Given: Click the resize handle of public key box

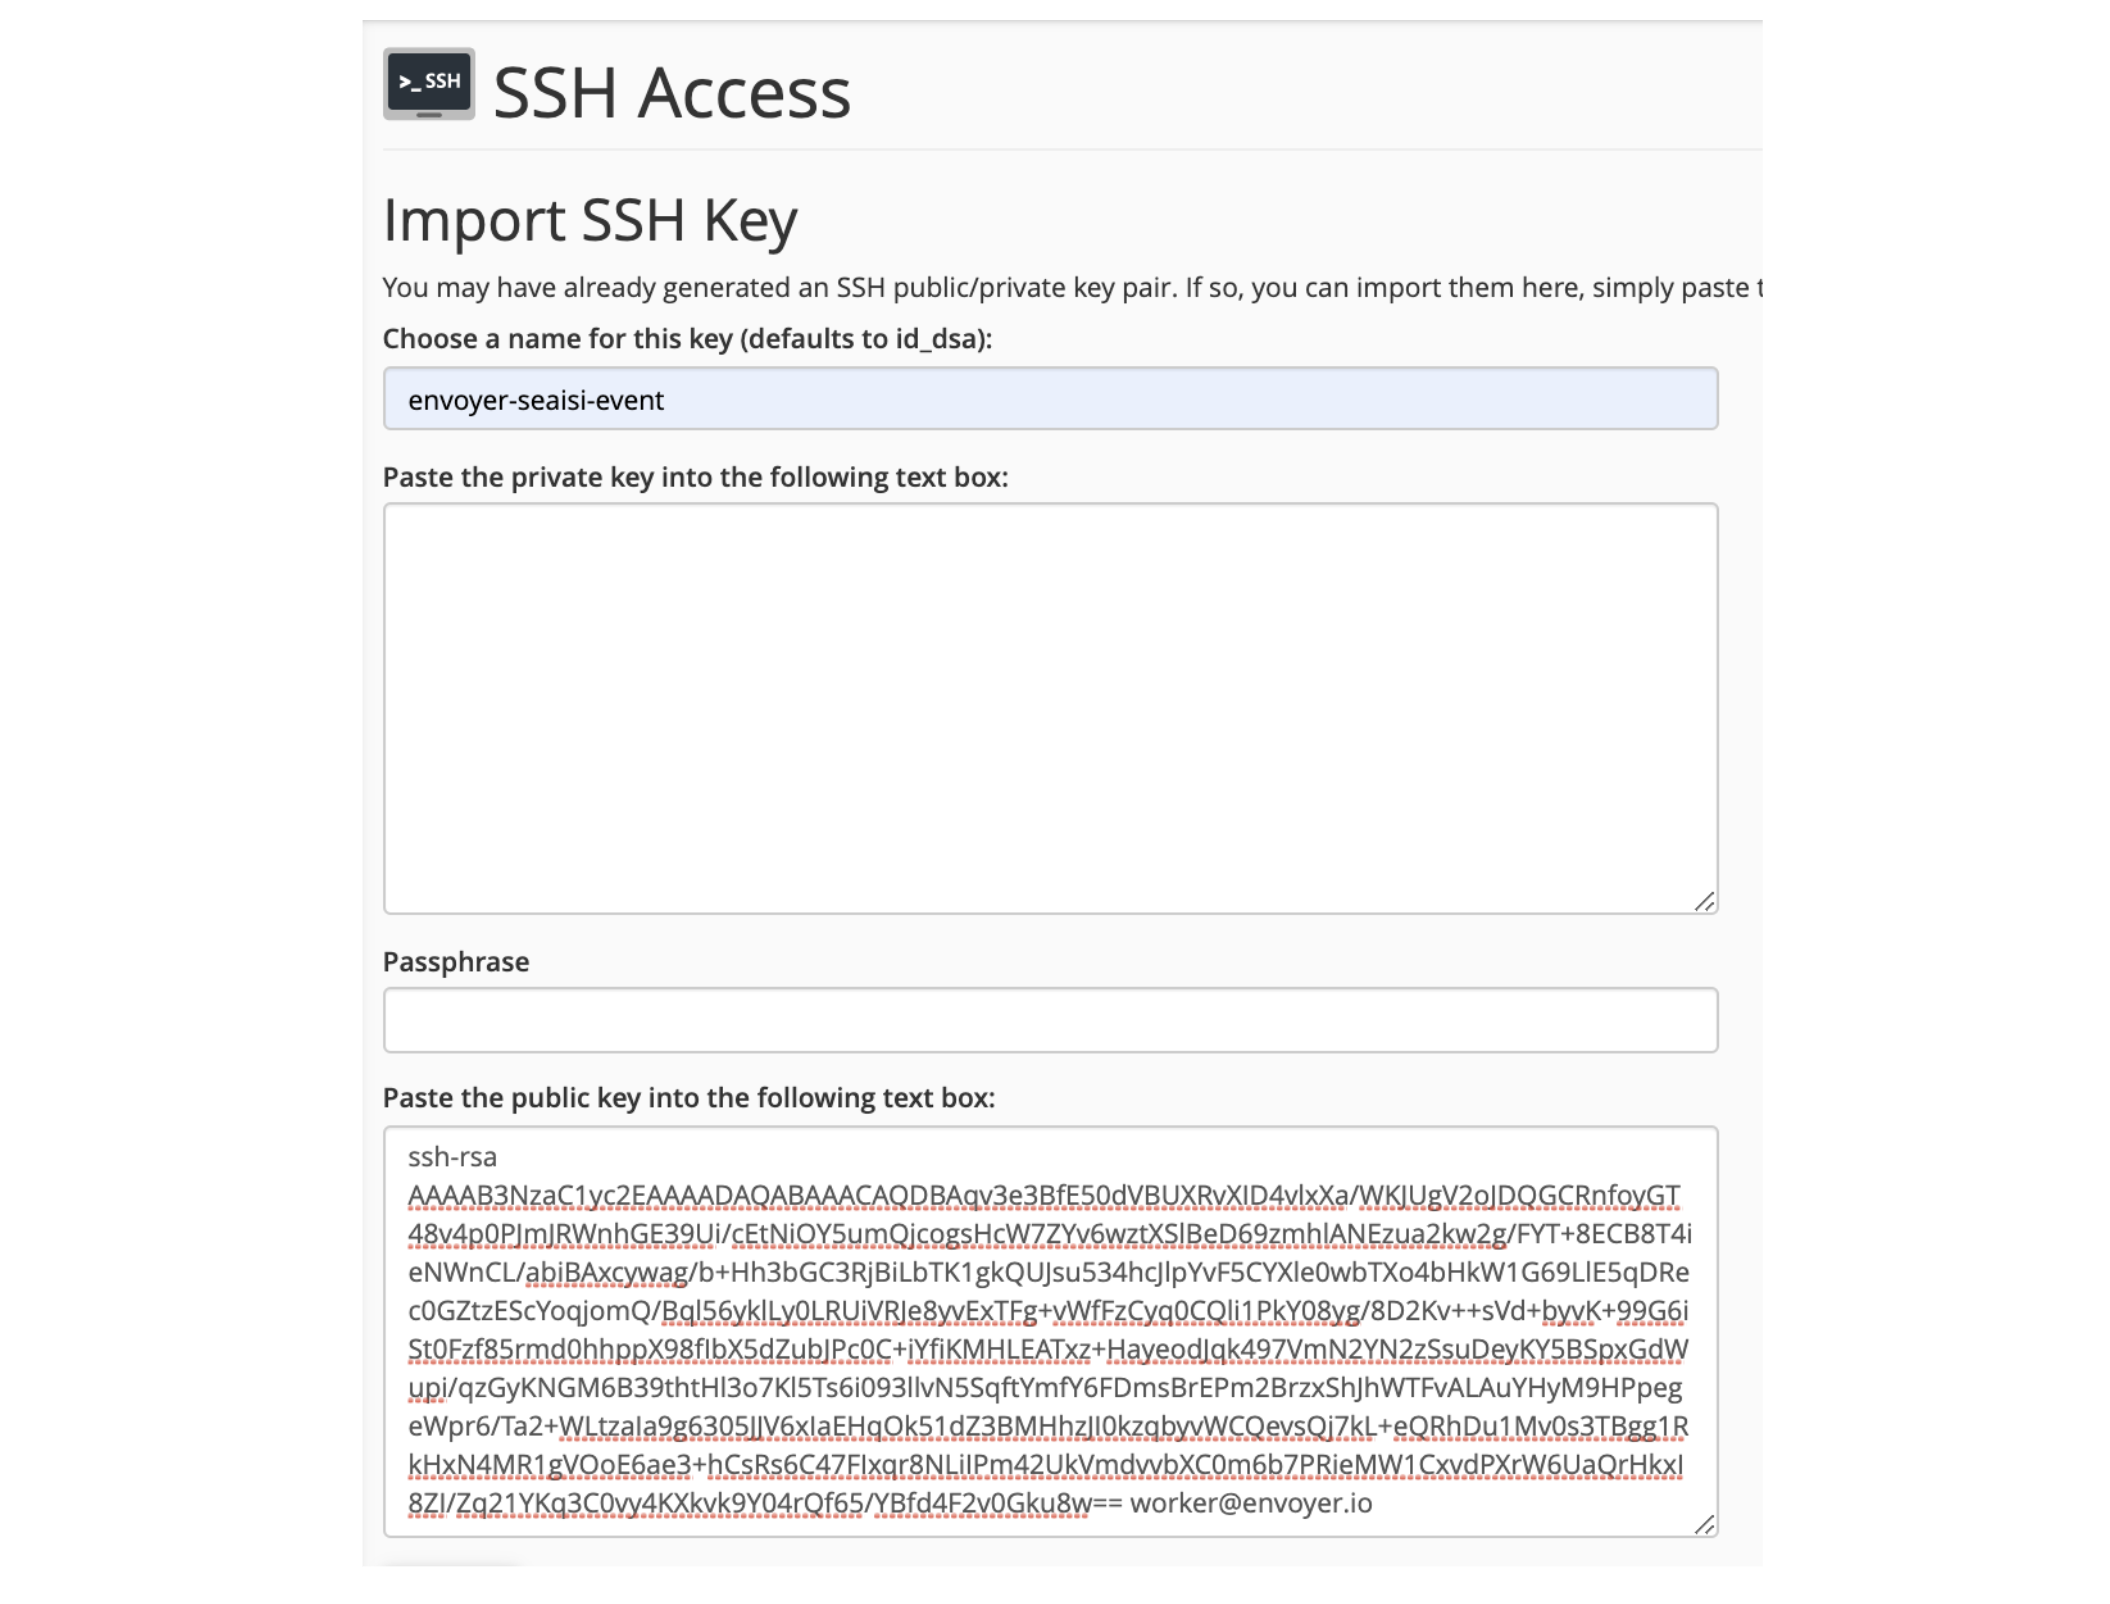Looking at the screenshot, I should 1704,1524.
